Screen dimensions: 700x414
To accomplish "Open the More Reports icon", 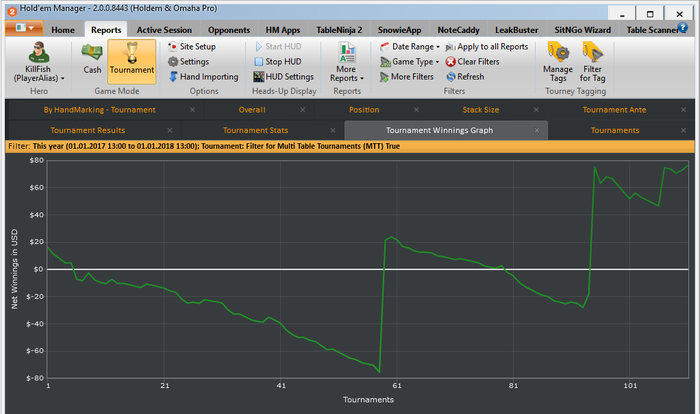I will pyautogui.click(x=346, y=53).
